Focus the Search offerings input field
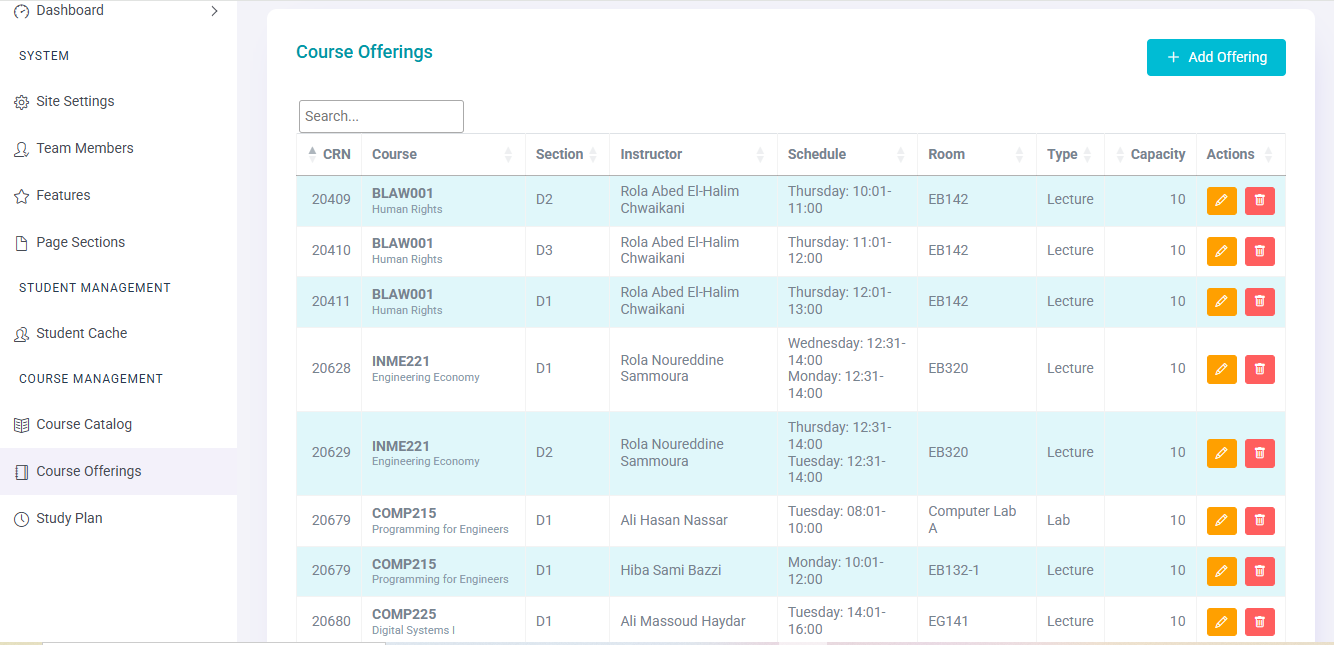The image size is (1334, 645). 381,116
